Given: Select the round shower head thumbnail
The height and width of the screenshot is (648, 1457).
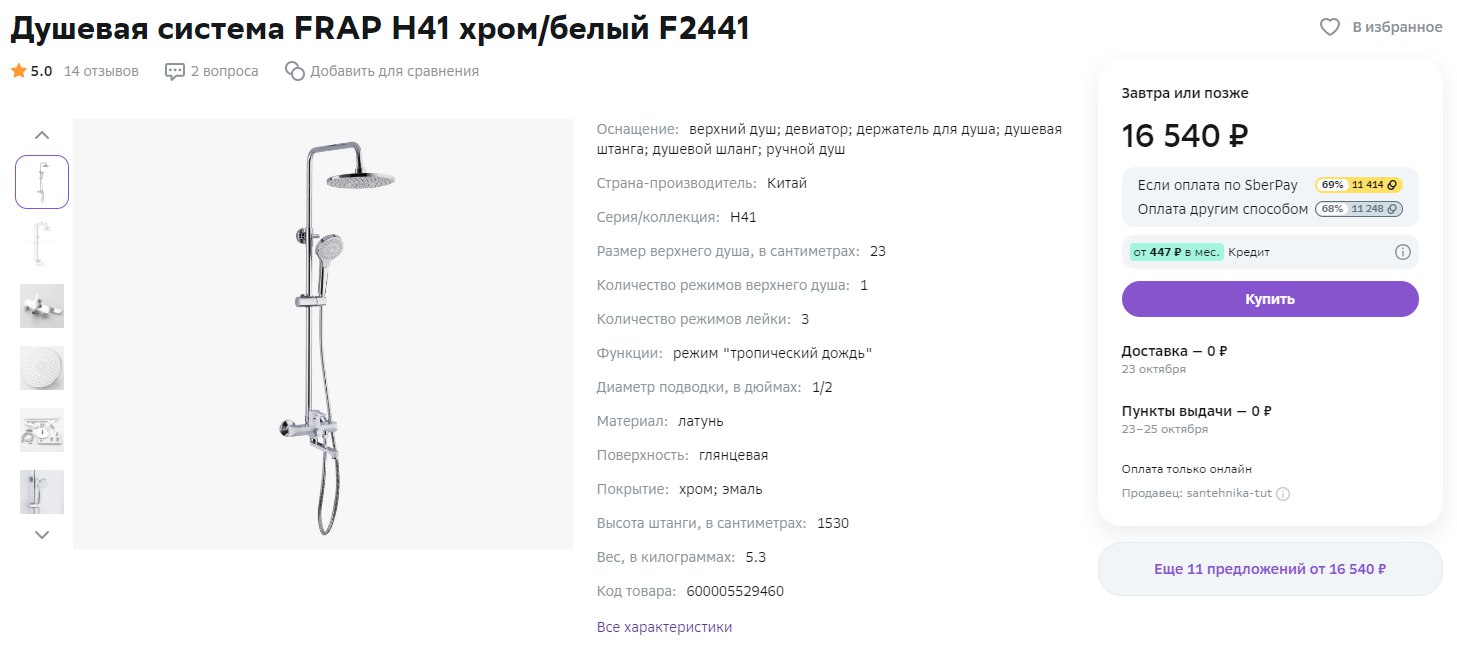Looking at the screenshot, I should tap(42, 368).
